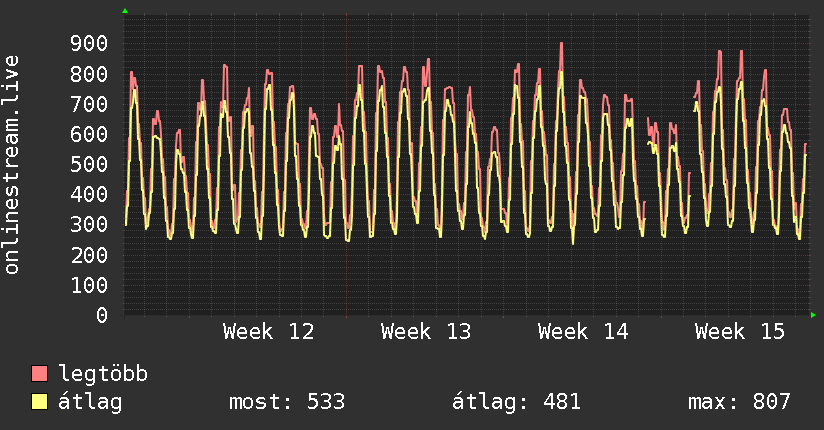Click the green arrow at the x-axis end
The image size is (824, 430).
tap(813, 315)
